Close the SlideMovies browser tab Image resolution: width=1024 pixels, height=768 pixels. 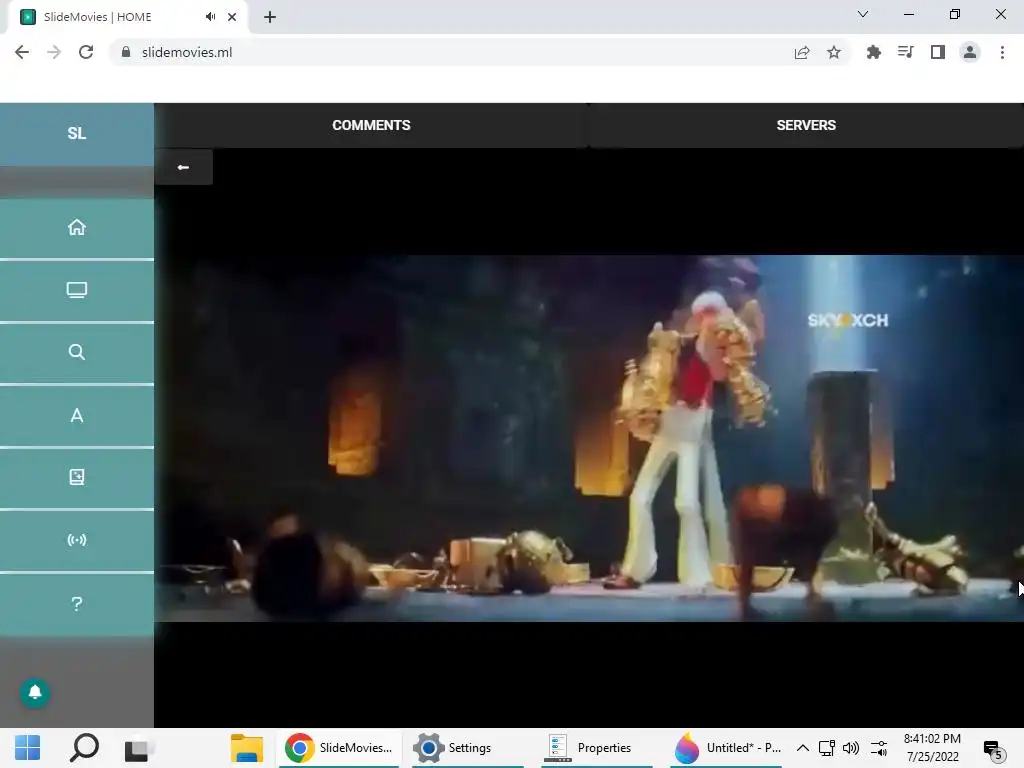pyautogui.click(x=232, y=17)
